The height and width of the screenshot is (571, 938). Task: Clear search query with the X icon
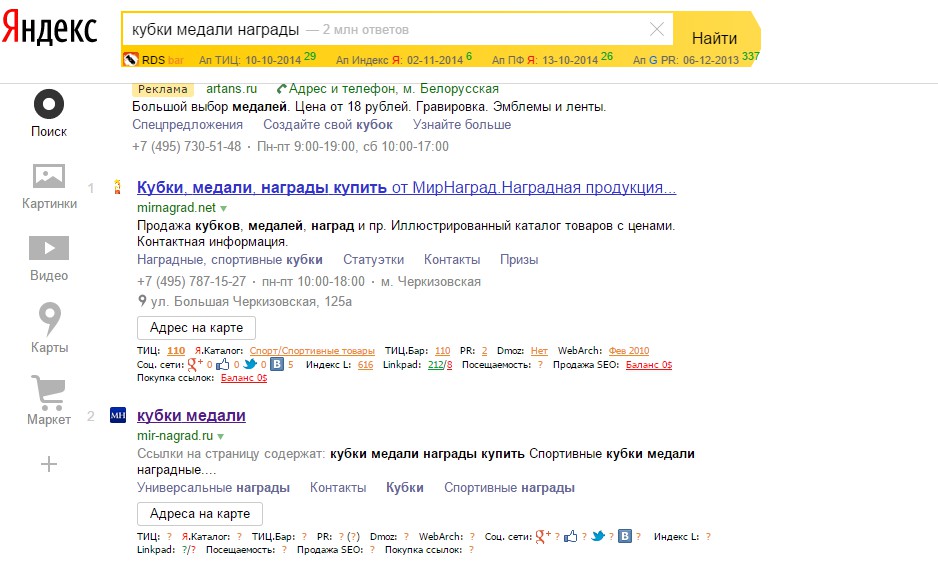tap(657, 29)
